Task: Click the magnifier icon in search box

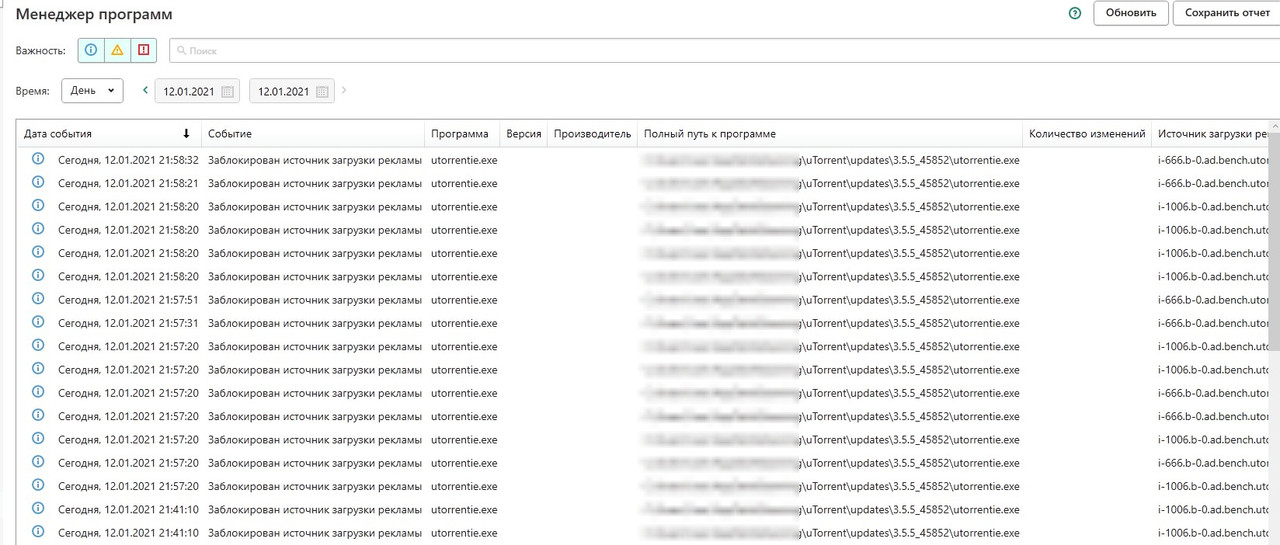Action: (181, 50)
